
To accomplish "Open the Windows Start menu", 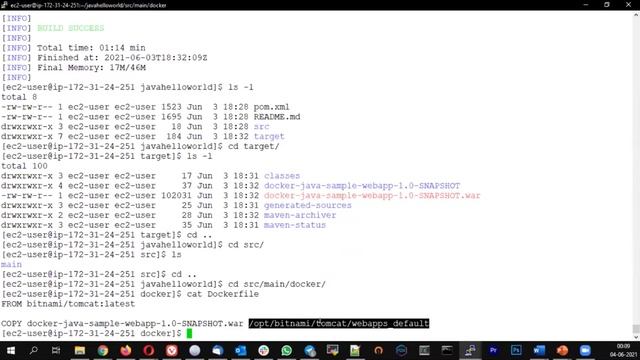I will 11,350.
